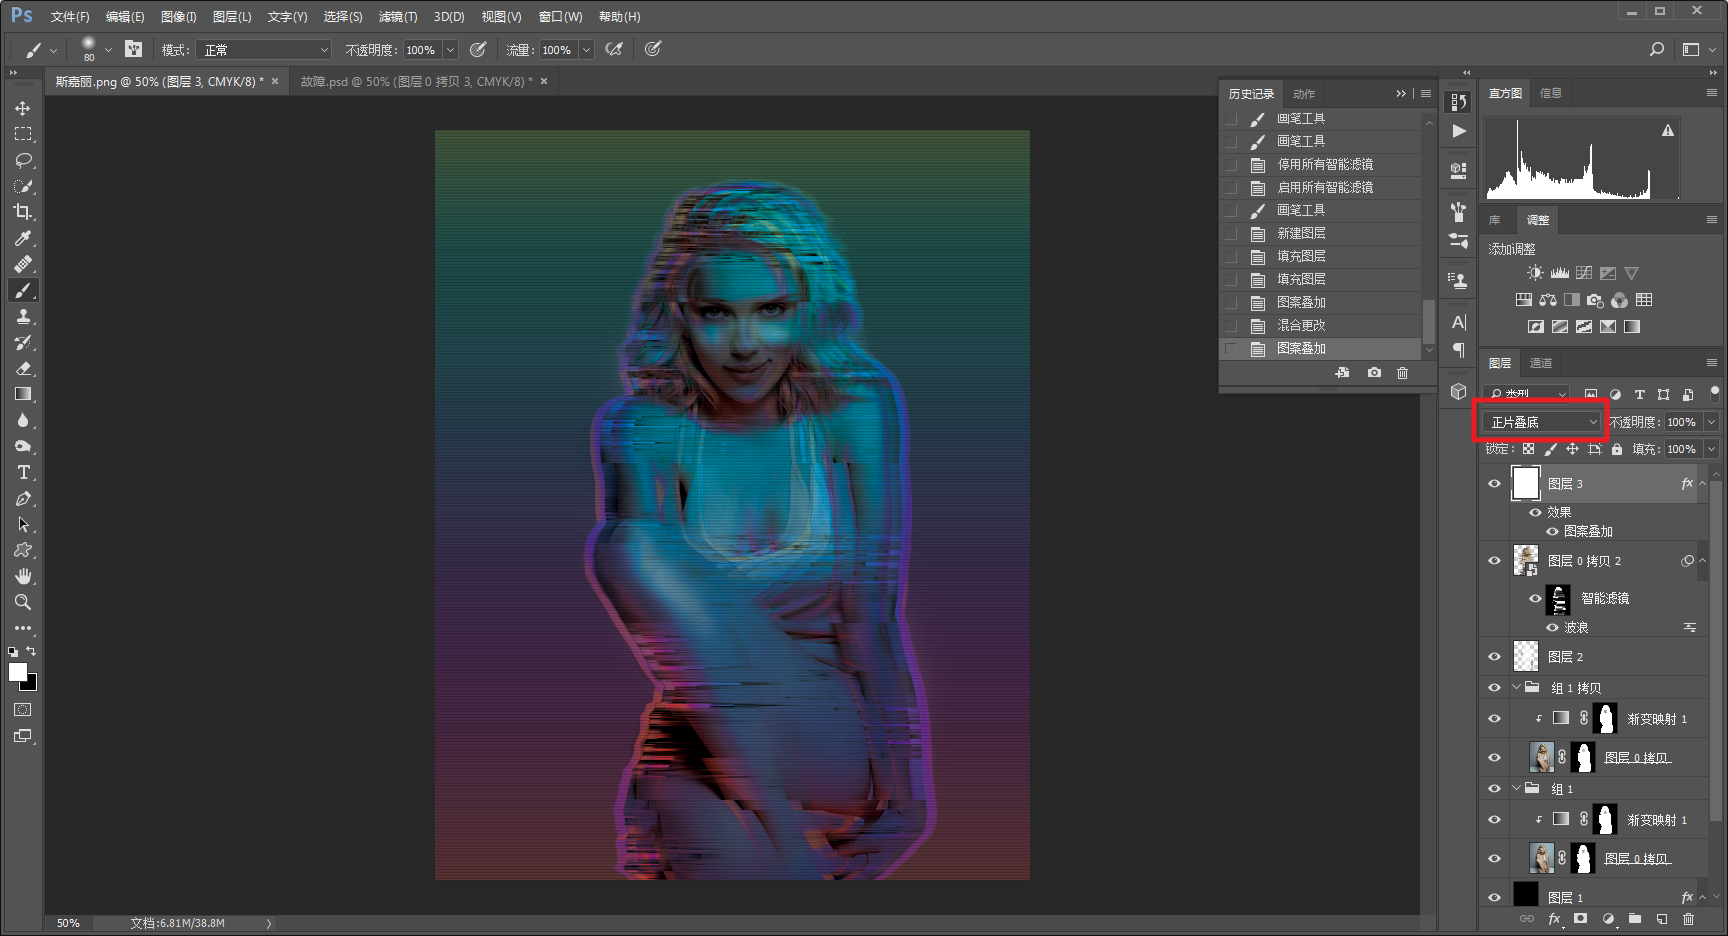
Task: Toggle 图案叠加 effect visibility under 图层 3
Action: (1552, 532)
